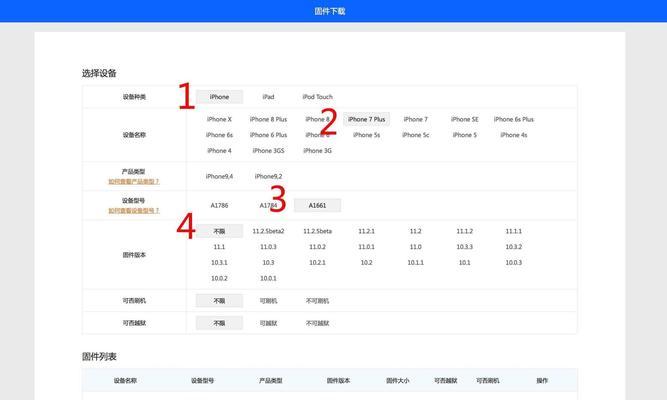Choose iPhone 4s as device name
Screen dimensions: 667x400
pyautogui.click(x=514, y=135)
